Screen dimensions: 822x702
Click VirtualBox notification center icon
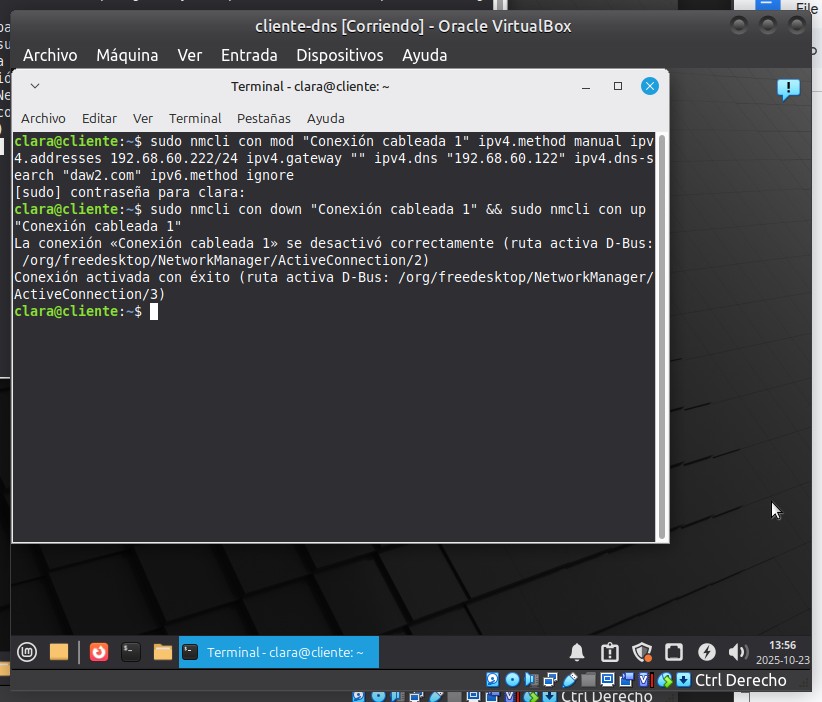[788, 90]
